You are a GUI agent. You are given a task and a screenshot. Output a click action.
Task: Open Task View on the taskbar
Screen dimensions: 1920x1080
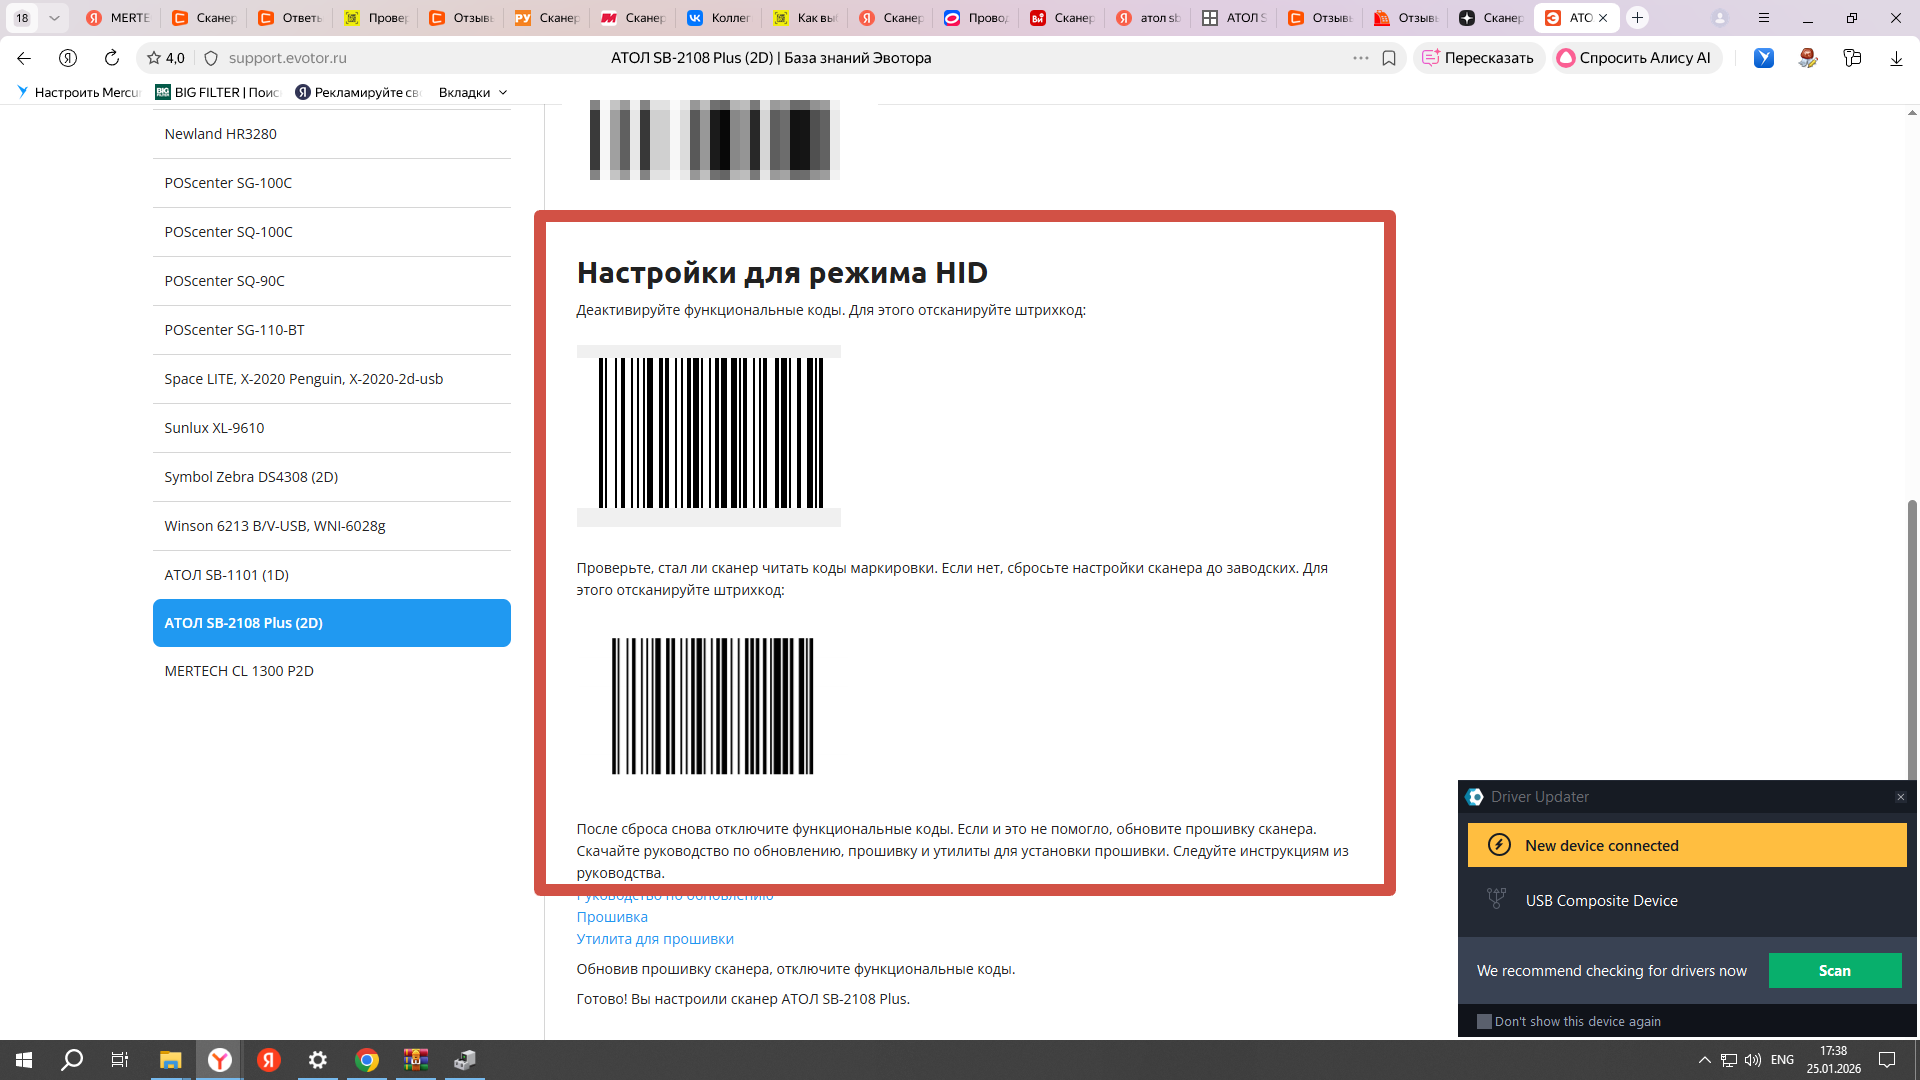pos(120,1060)
